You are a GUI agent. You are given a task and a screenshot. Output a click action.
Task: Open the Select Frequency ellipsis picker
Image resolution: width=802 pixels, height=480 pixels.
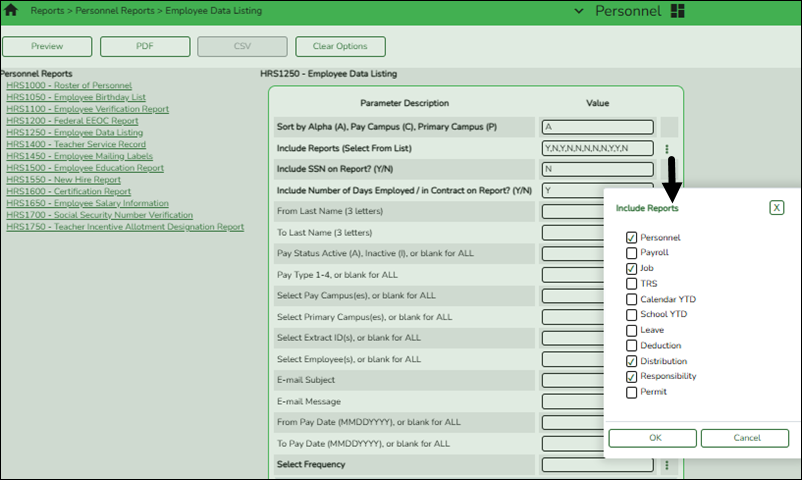(x=666, y=465)
